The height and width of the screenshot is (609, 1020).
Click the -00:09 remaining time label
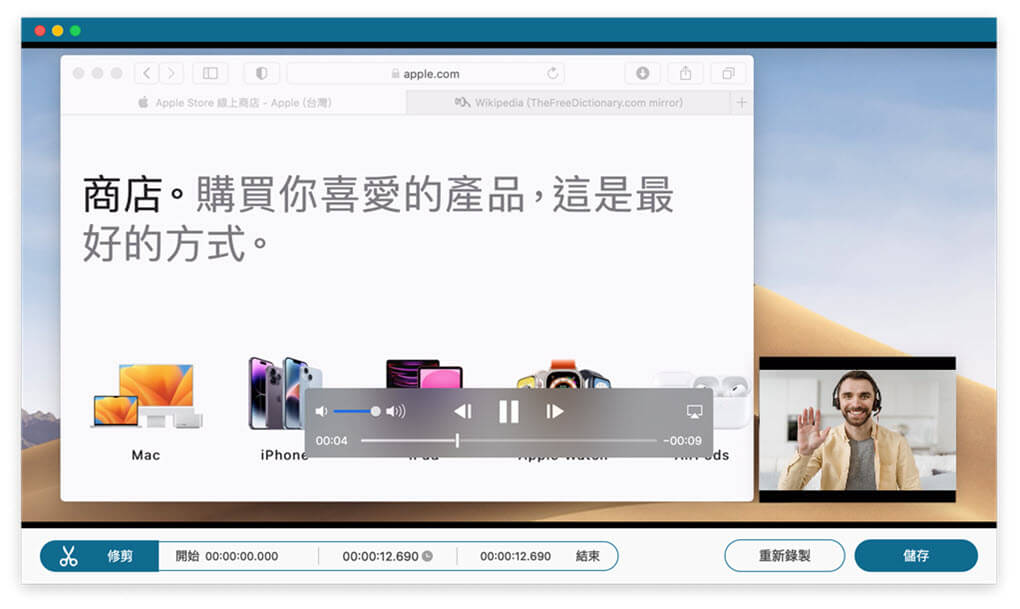pyautogui.click(x=682, y=440)
